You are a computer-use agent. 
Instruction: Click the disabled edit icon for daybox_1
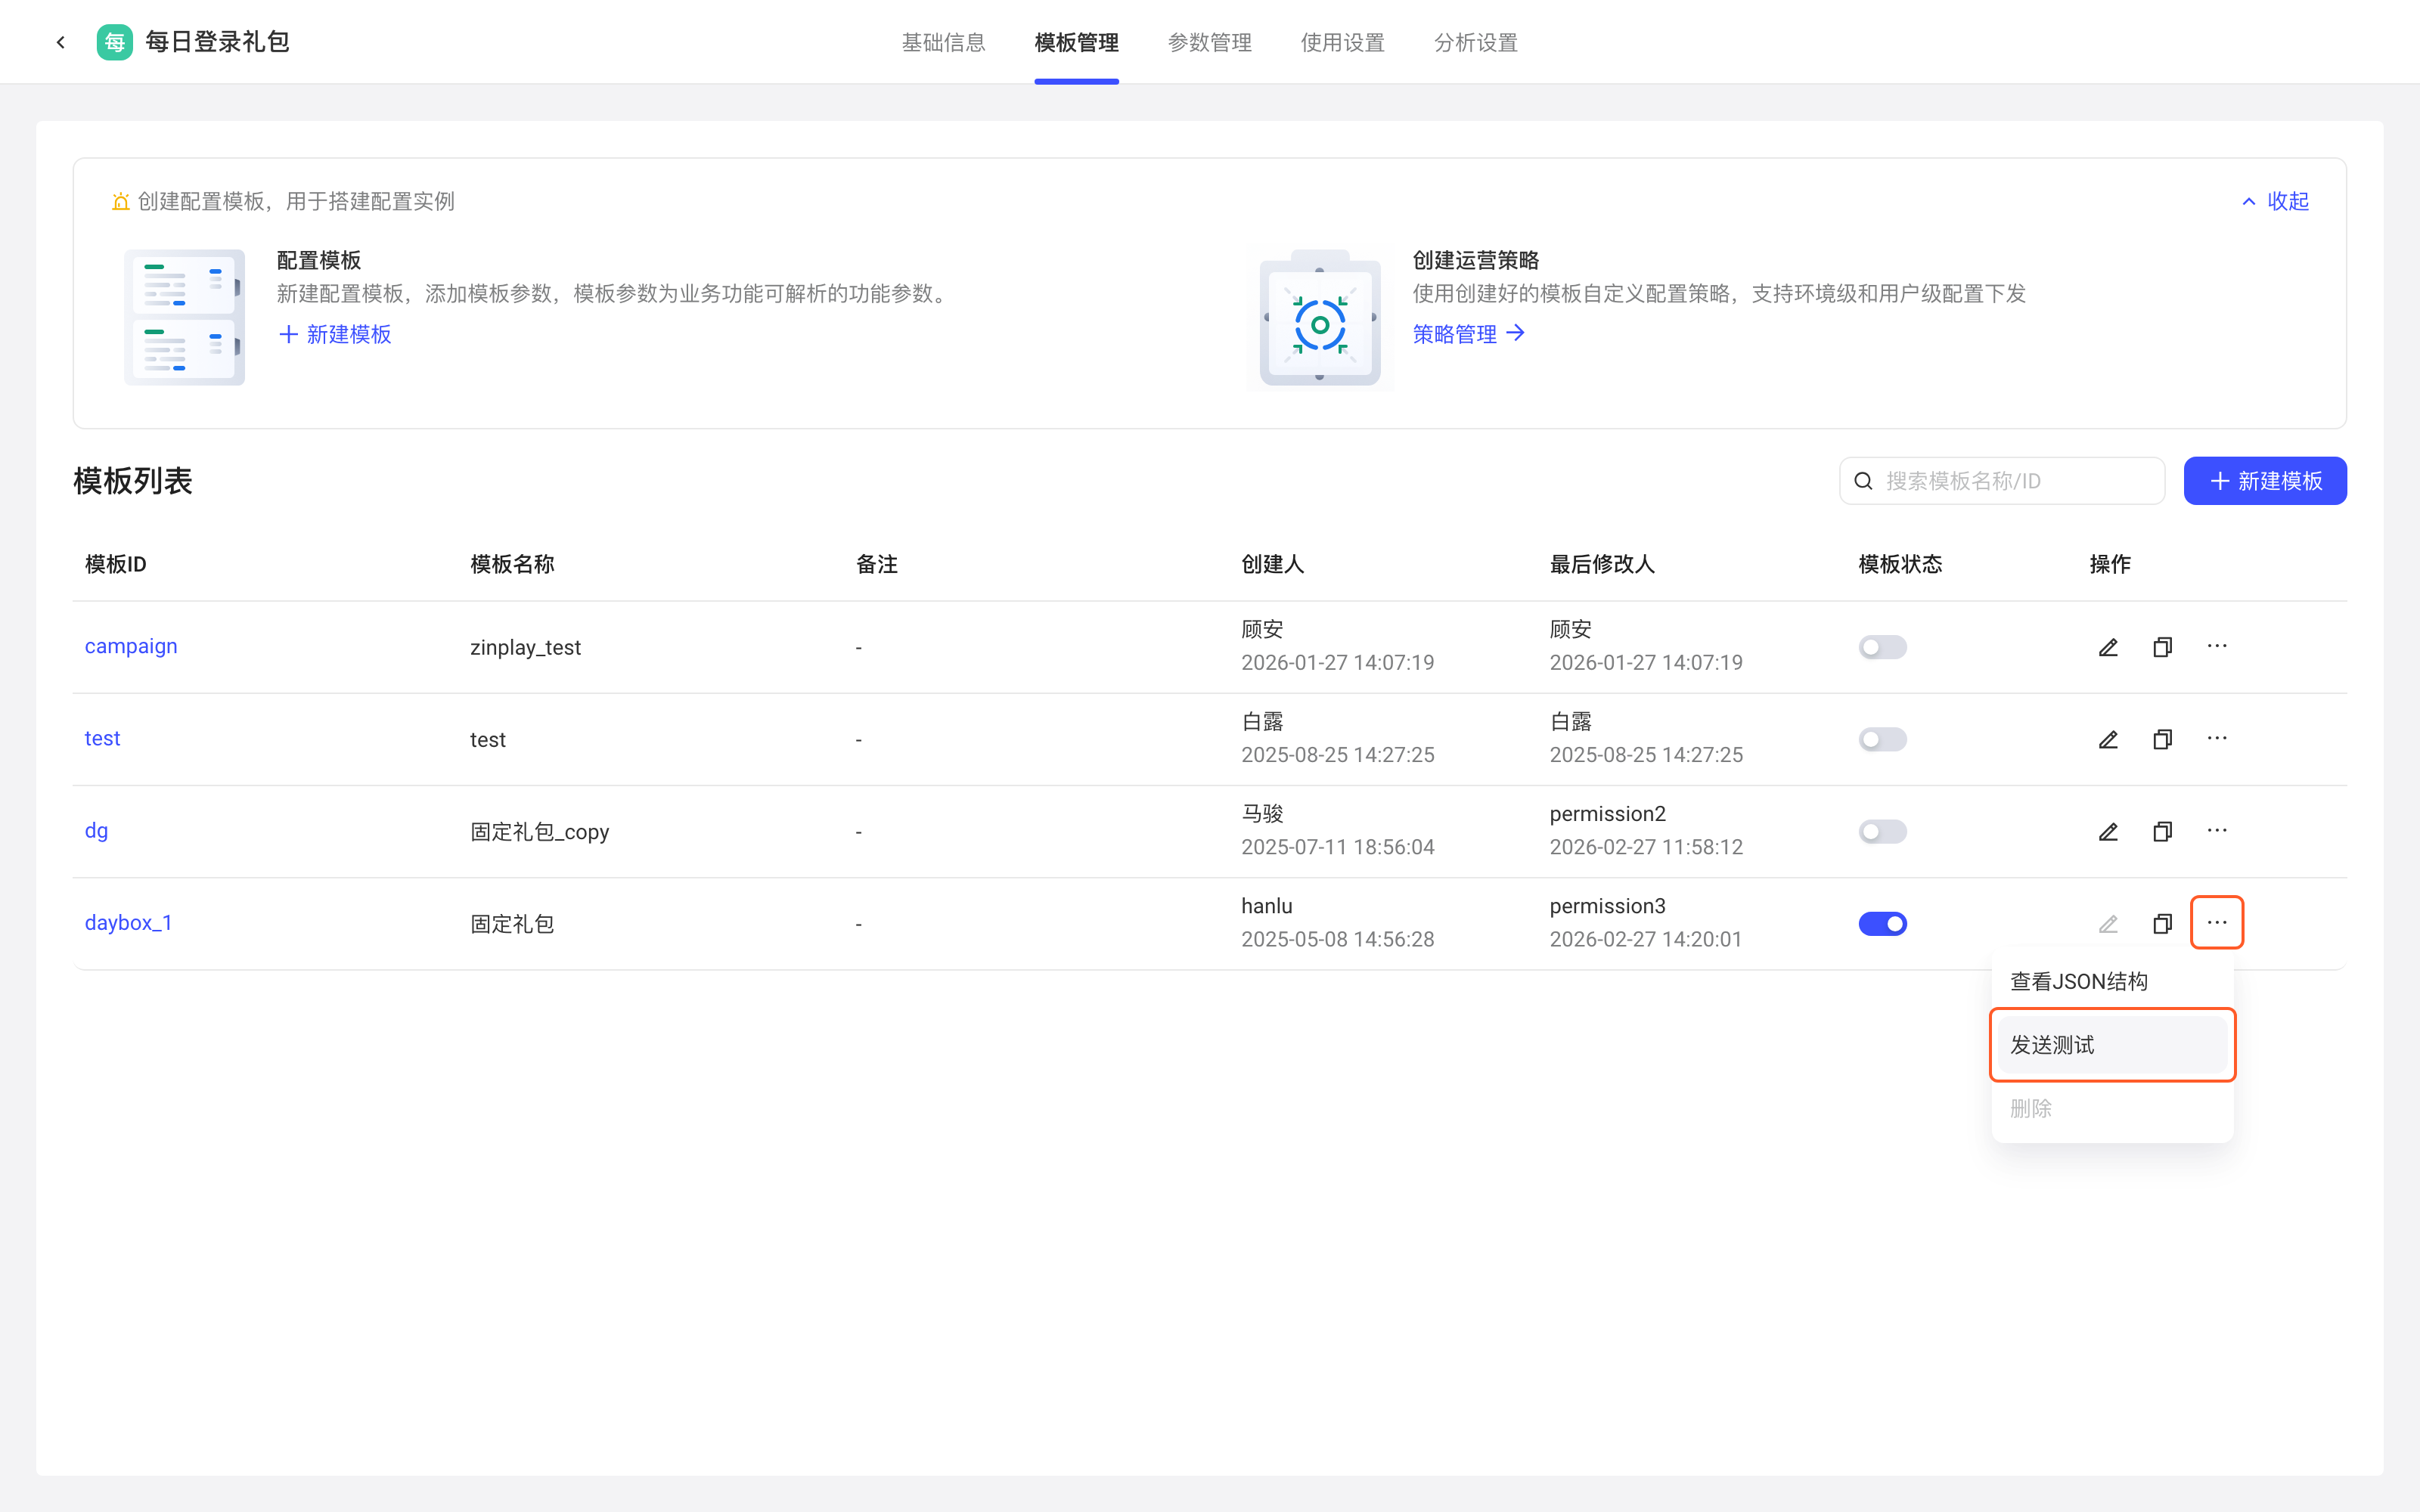[2108, 923]
